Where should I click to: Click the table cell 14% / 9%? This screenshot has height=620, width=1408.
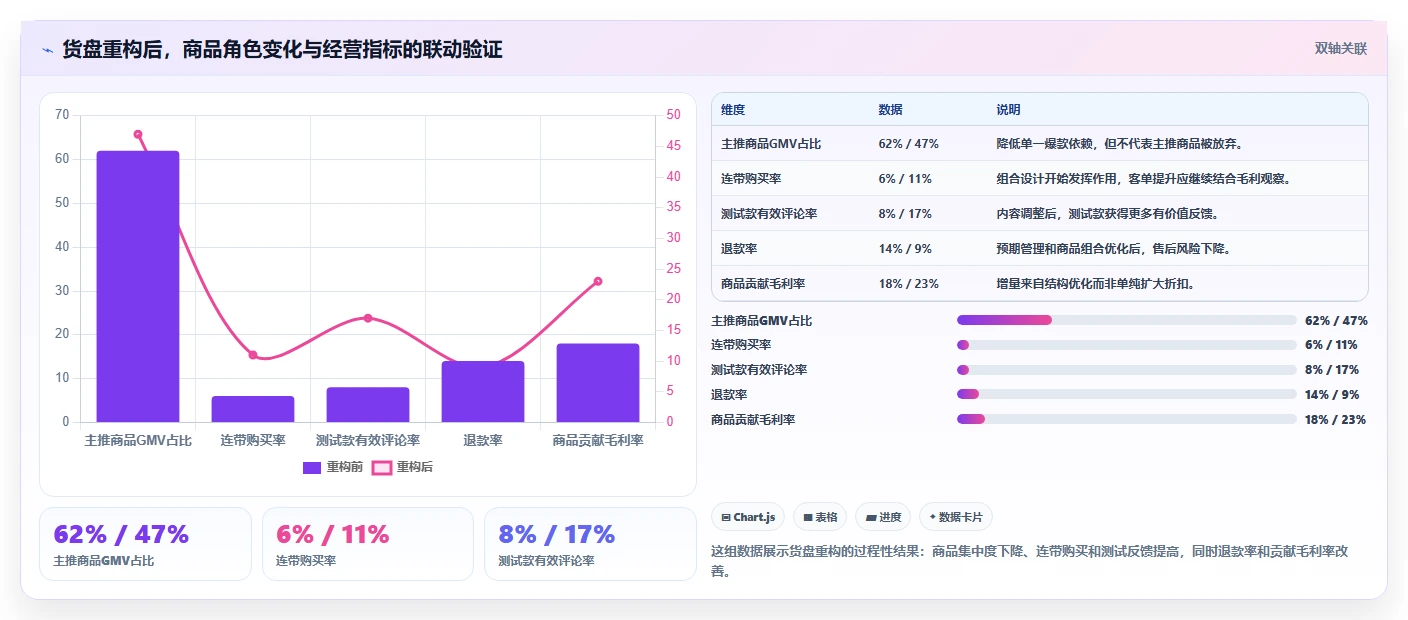[x=905, y=249]
